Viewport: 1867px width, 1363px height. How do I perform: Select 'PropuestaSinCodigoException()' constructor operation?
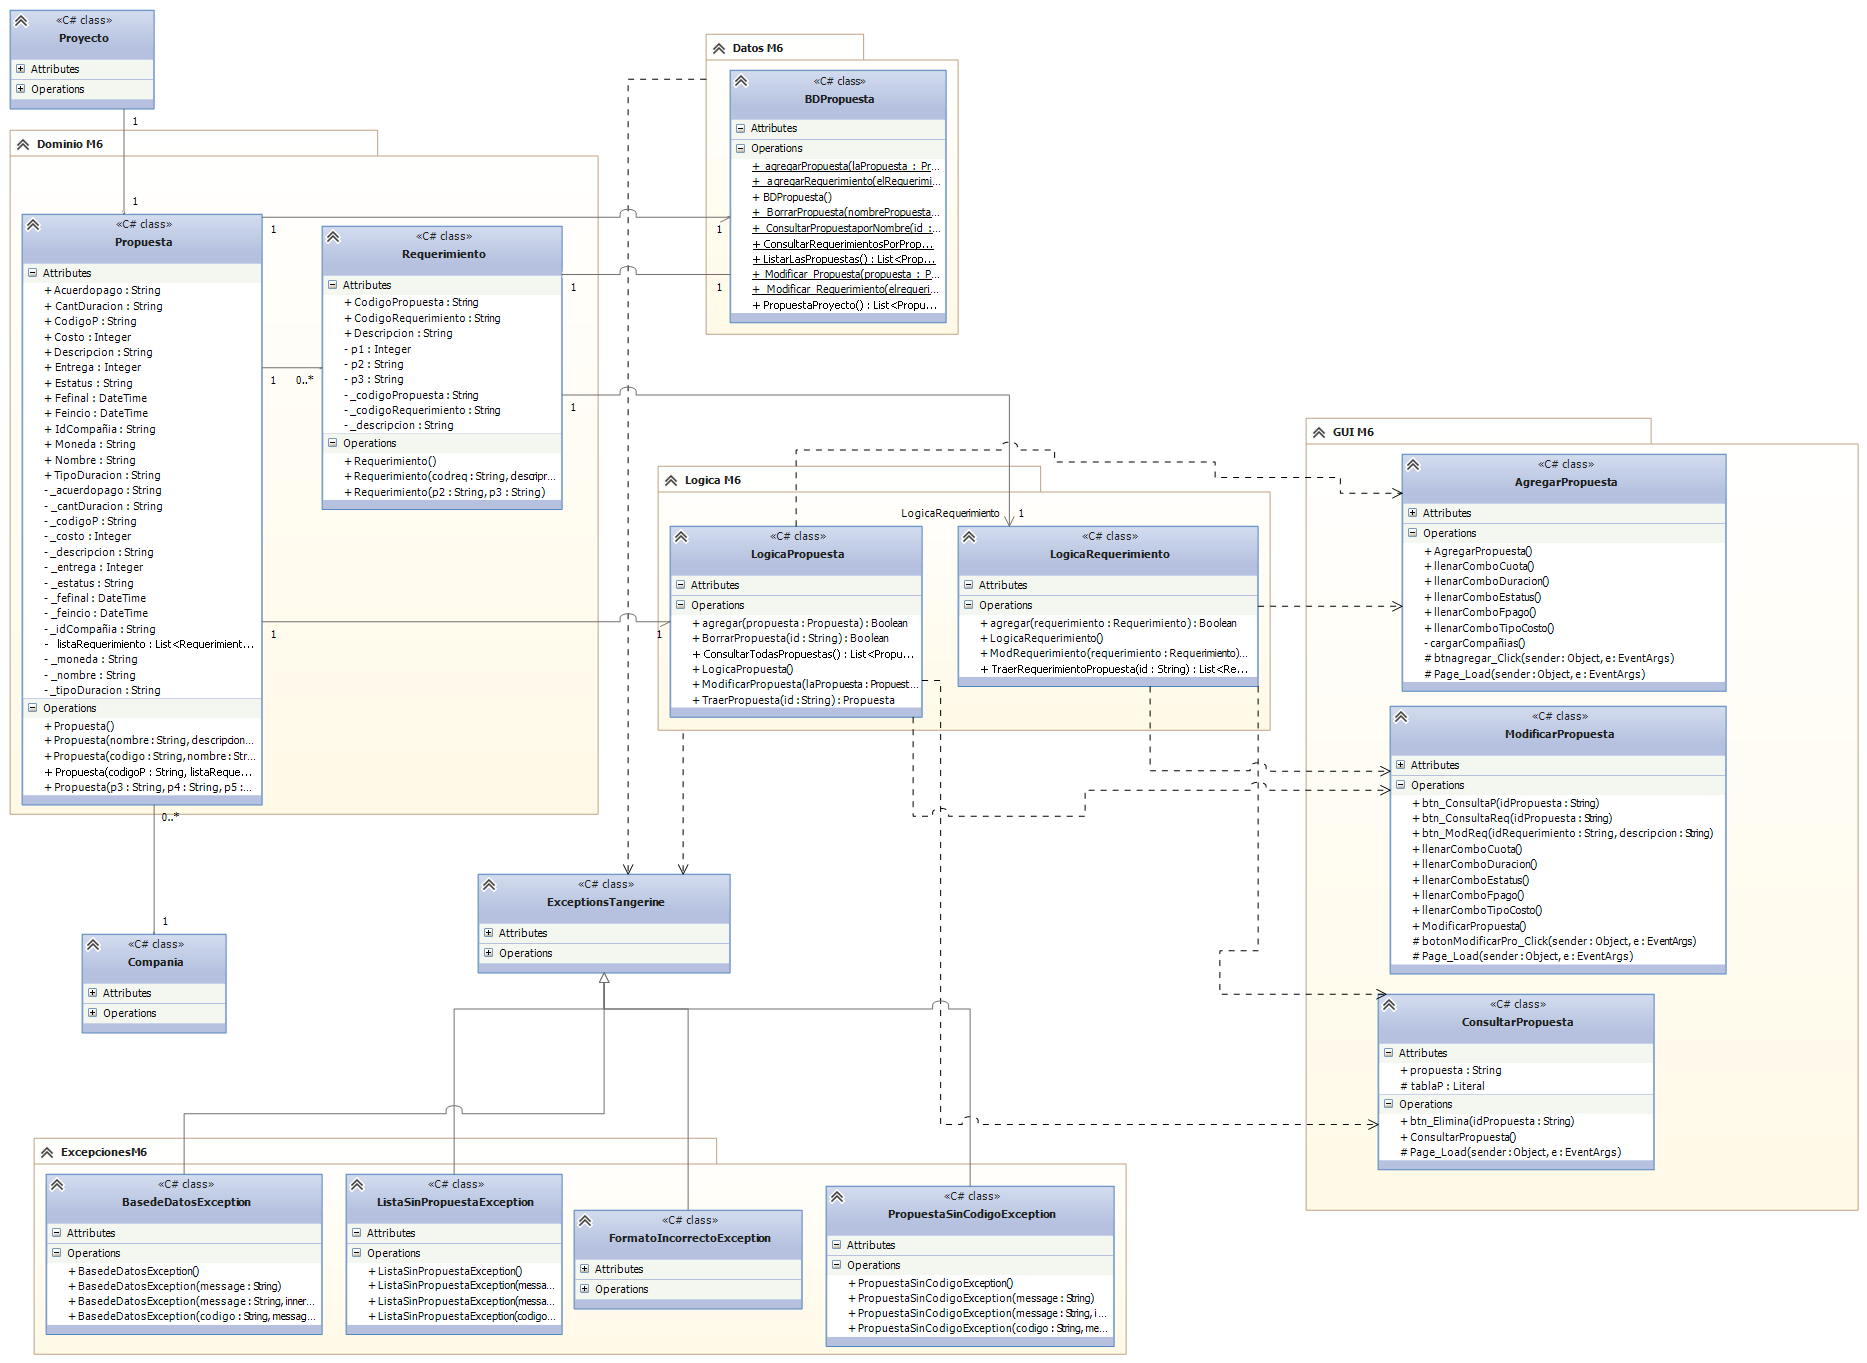(930, 1284)
